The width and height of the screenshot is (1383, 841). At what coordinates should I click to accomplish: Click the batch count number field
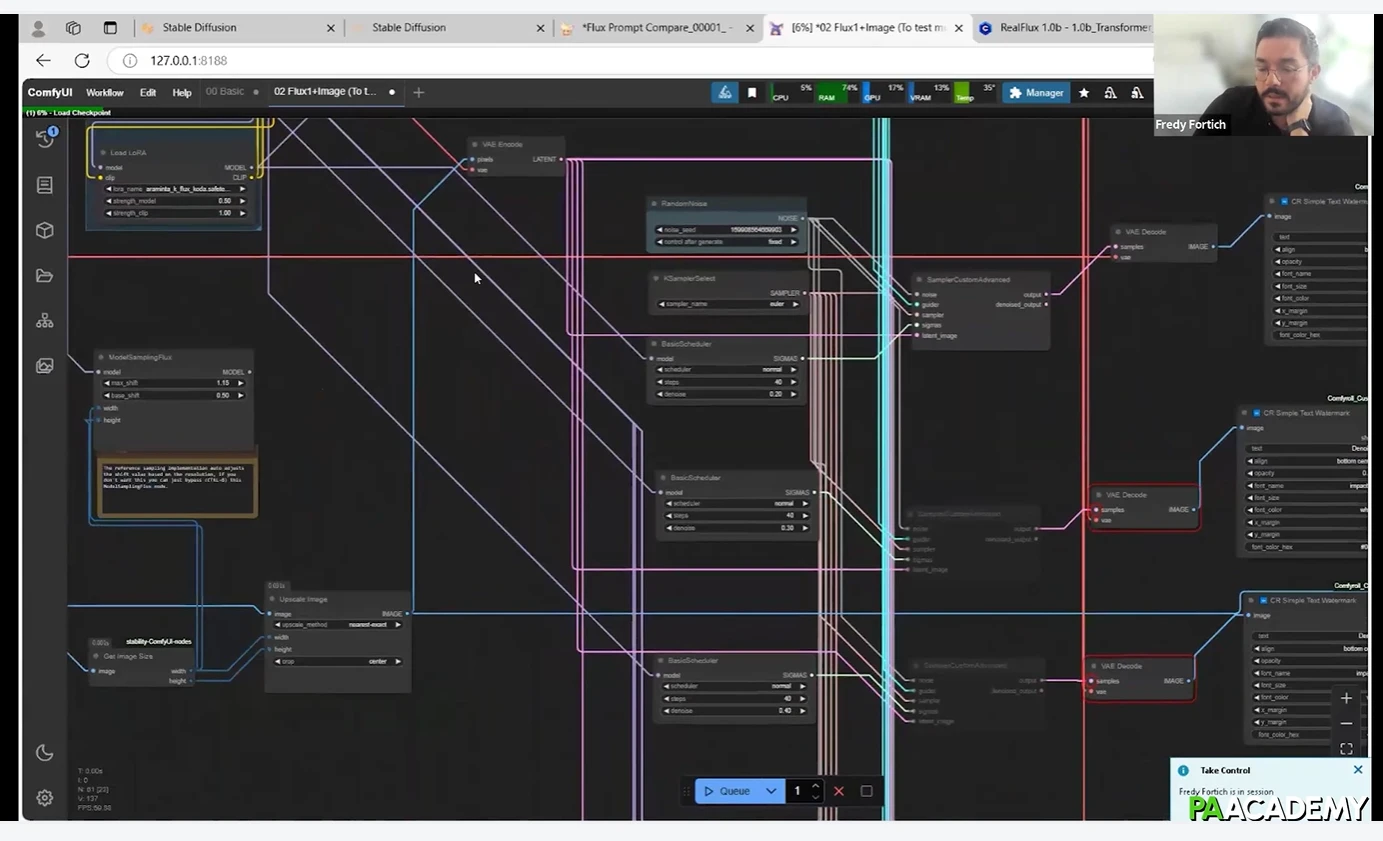[798, 791]
